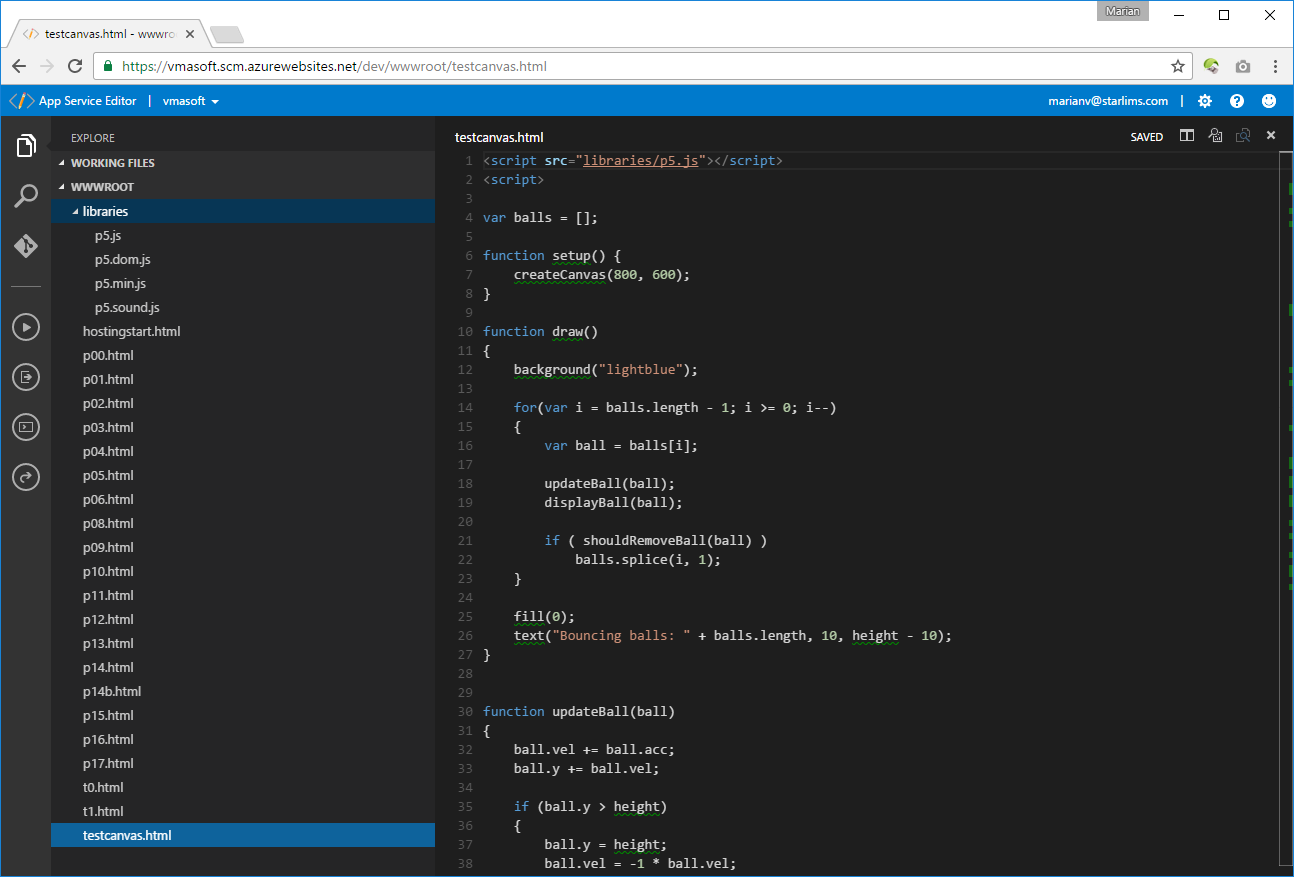Open the Chrome three-dot menu
This screenshot has width=1294, height=877.
1276,67
